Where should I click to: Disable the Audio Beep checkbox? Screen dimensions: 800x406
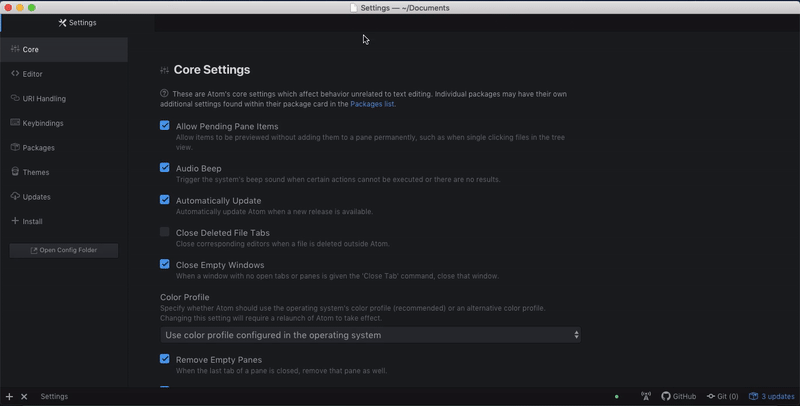[164, 167]
